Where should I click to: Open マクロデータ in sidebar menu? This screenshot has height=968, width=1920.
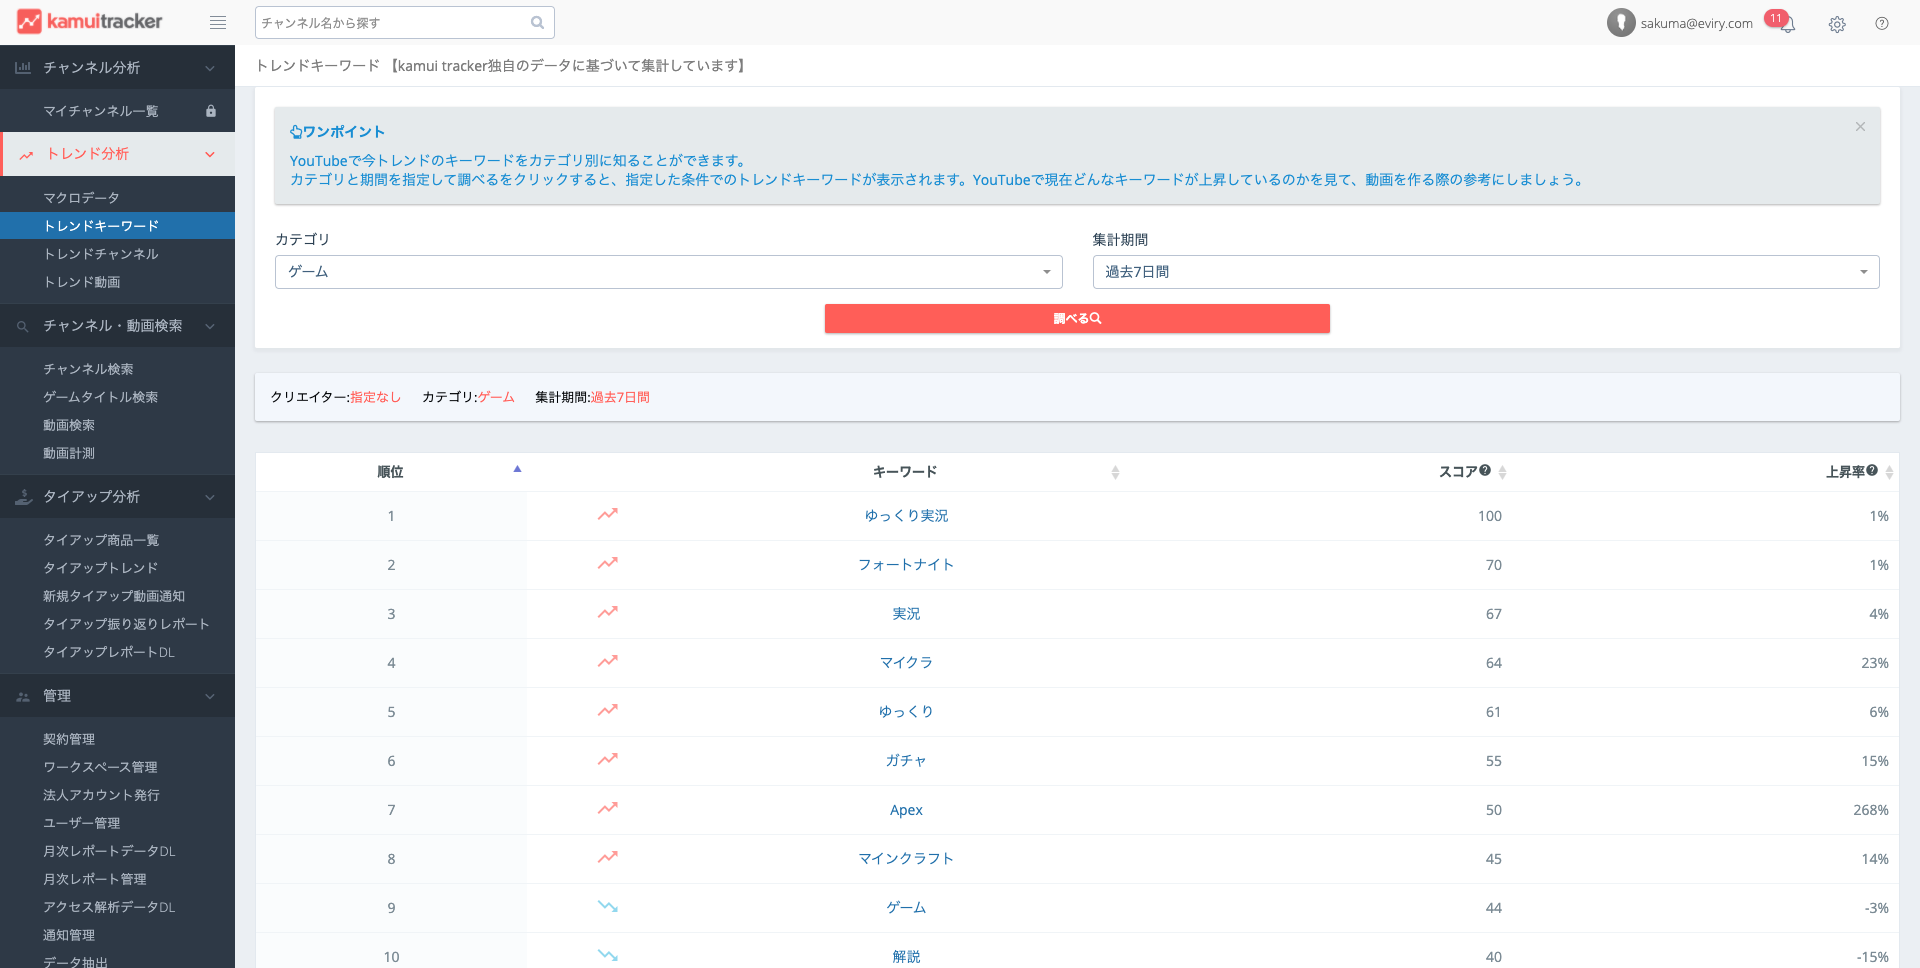pos(81,198)
